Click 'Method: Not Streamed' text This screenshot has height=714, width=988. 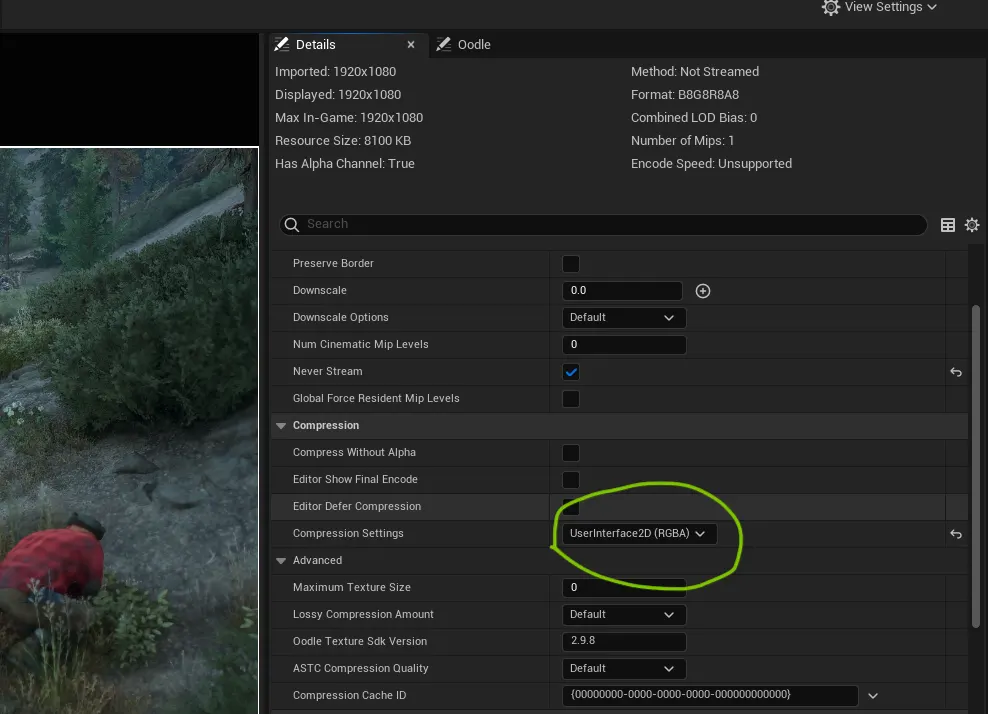pyautogui.click(x=695, y=72)
